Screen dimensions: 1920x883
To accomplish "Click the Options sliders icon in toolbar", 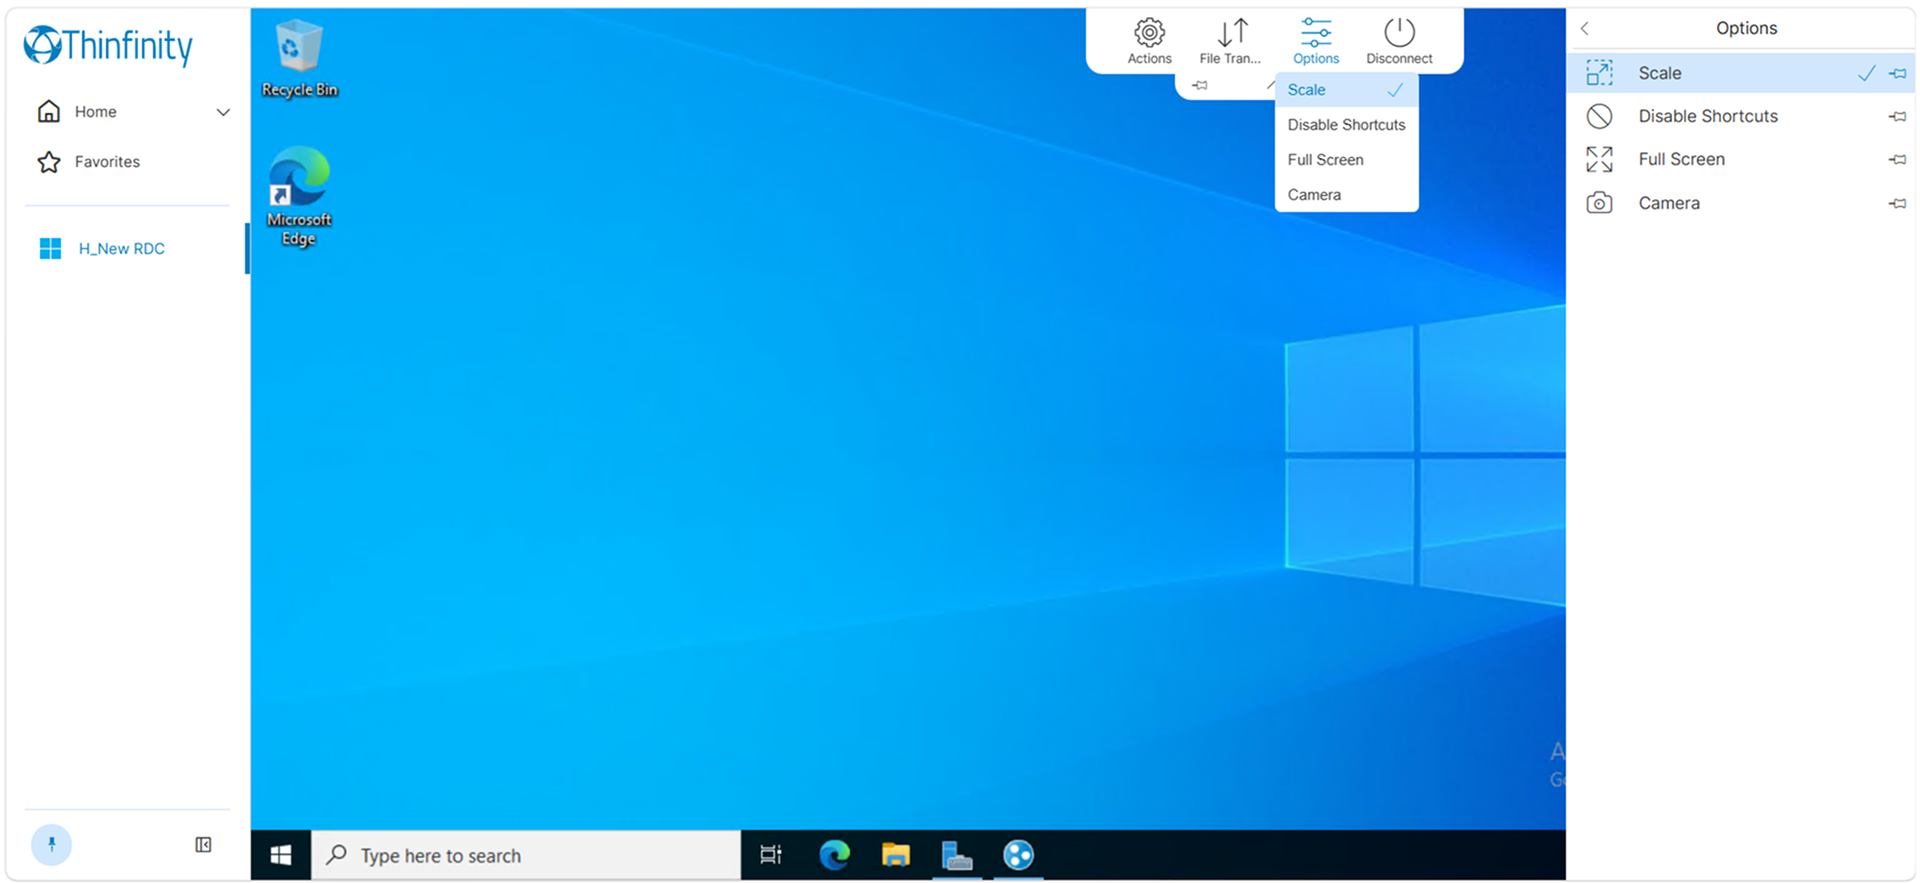I will 1316,41.
